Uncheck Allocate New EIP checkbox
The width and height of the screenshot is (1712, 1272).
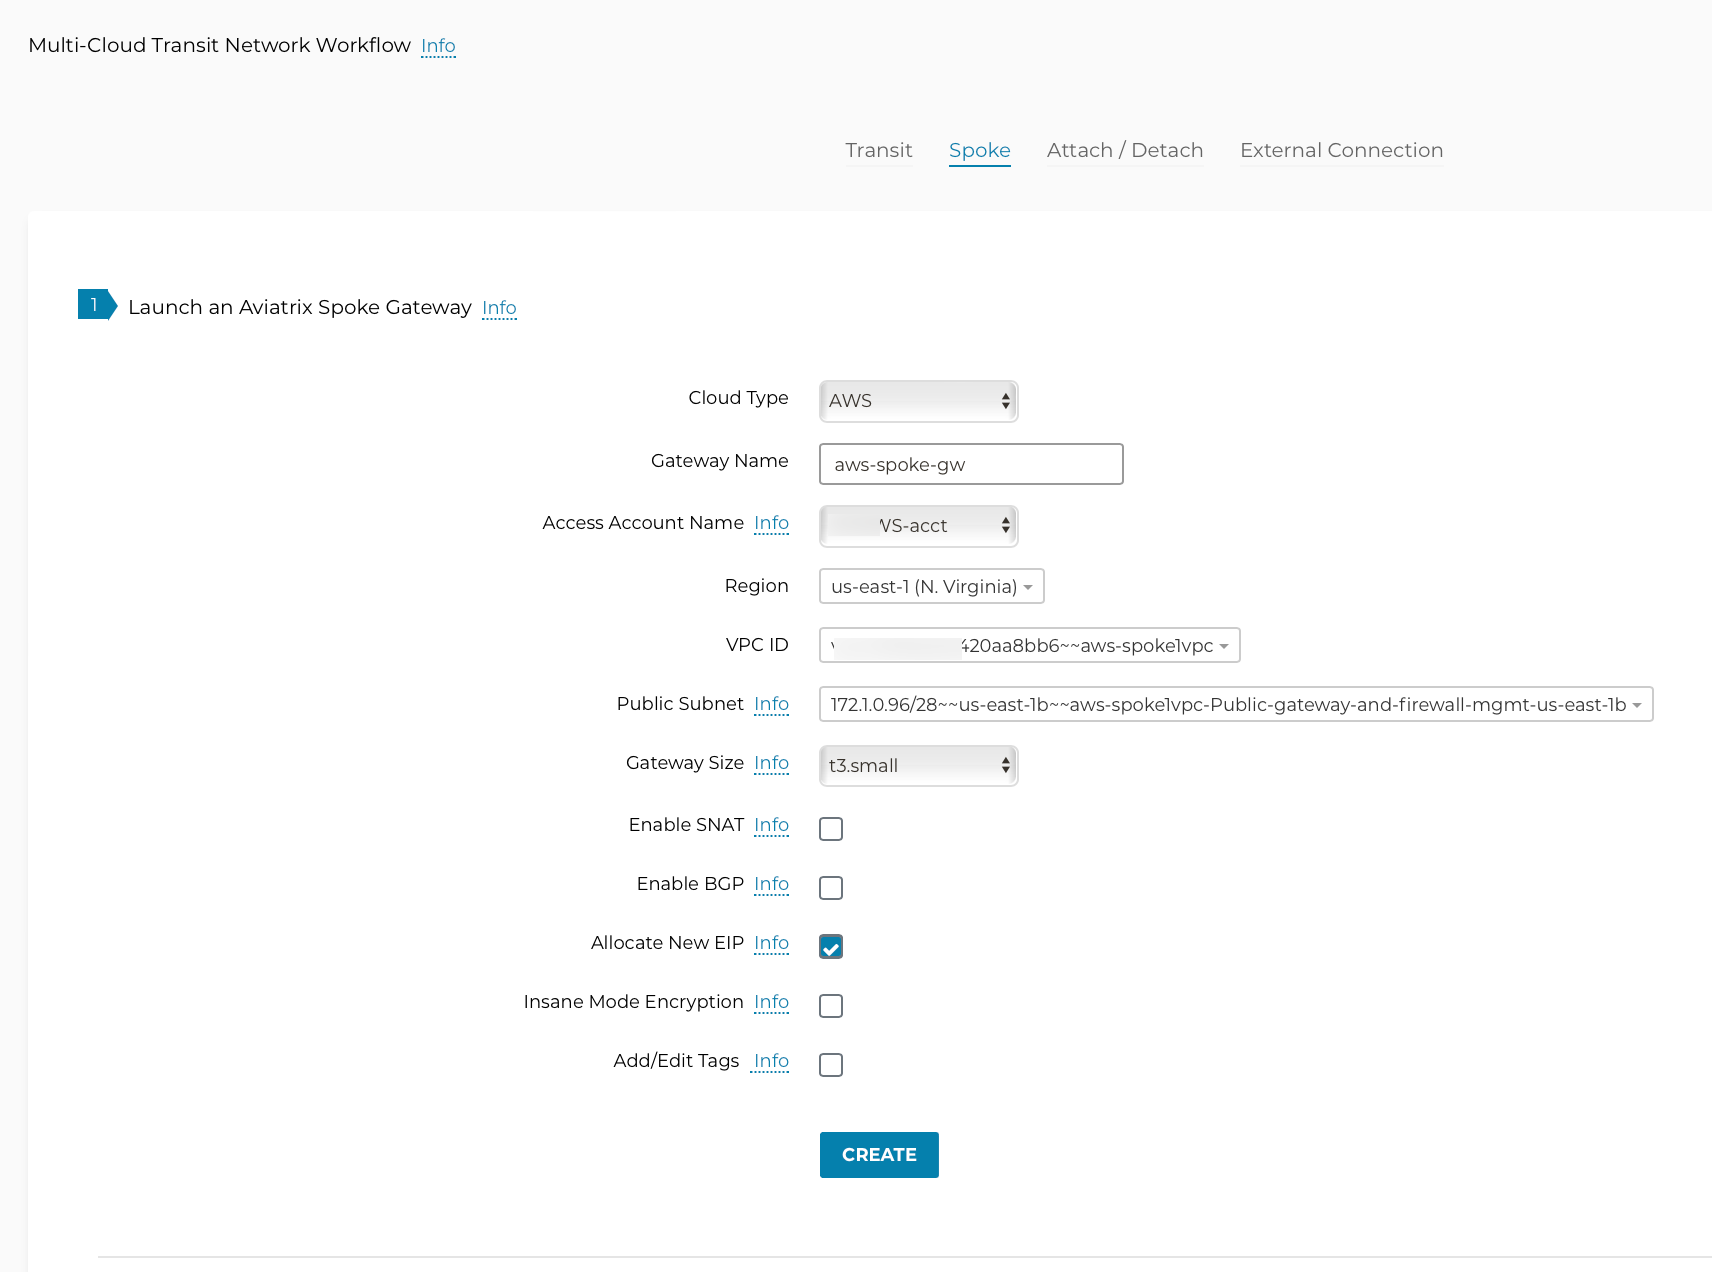pyautogui.click(x=830, y=947)
